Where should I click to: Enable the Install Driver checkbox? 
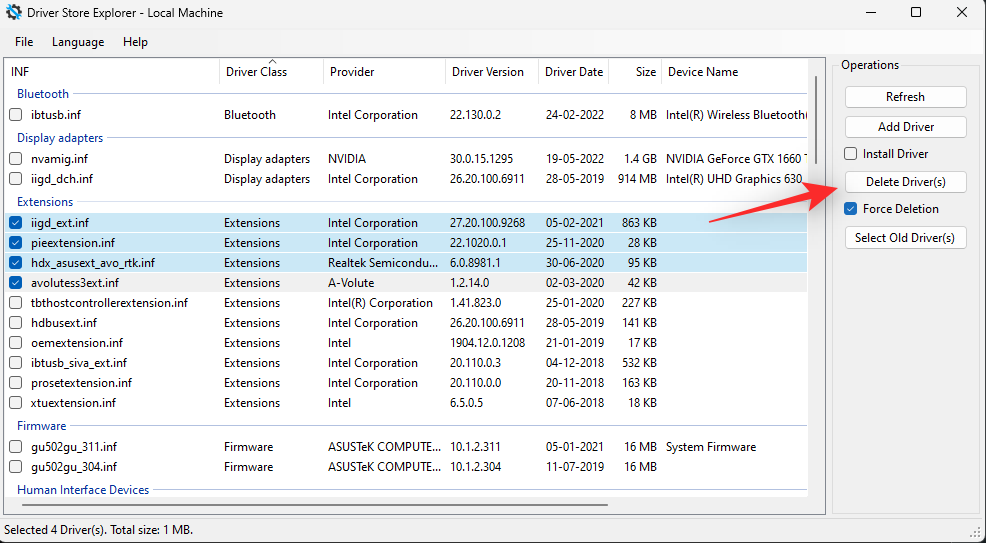click(x=851, y=154)
